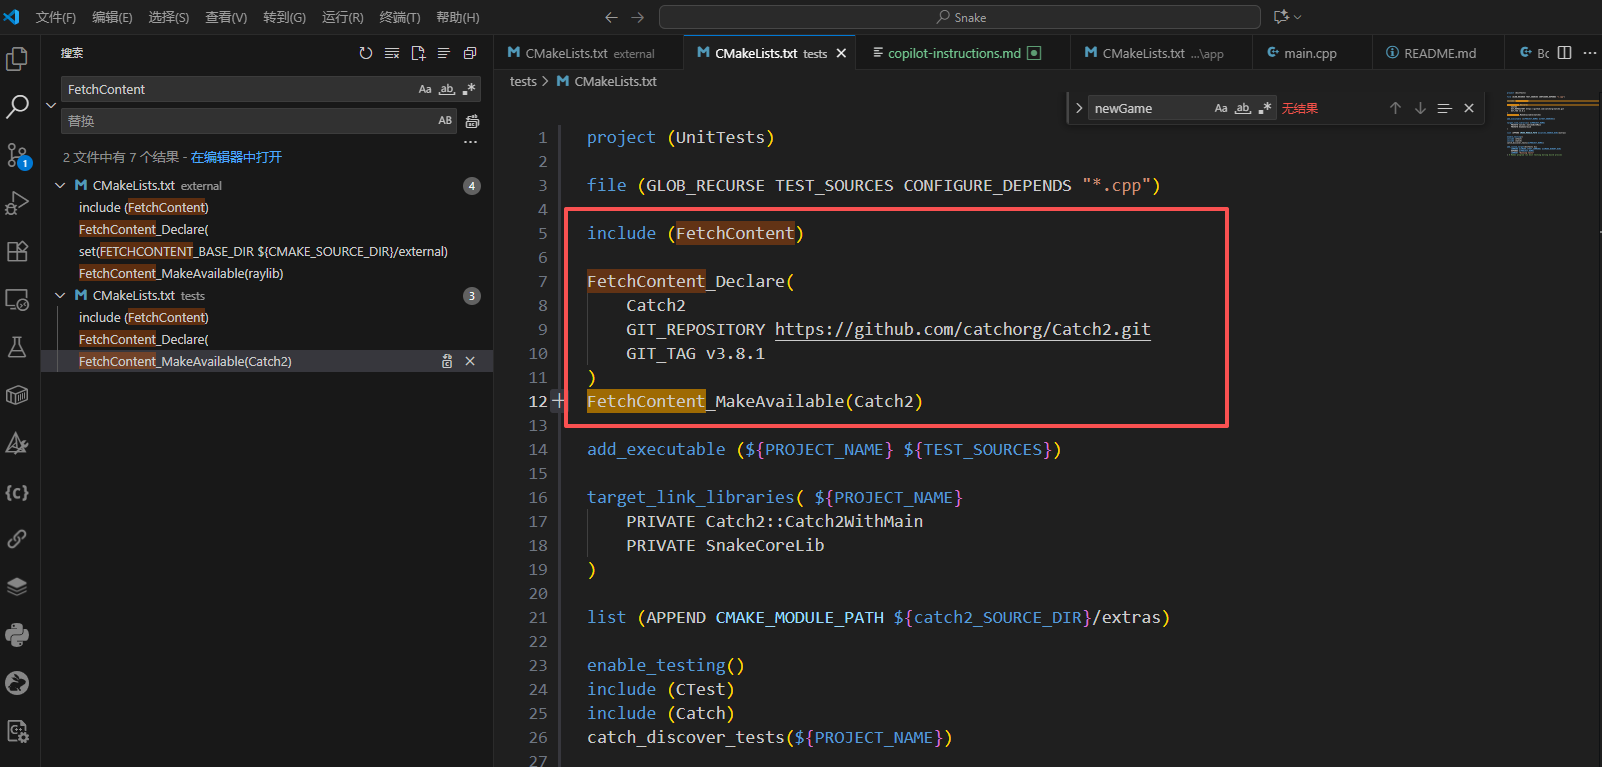This screenshot has width=1602, height=767.
Task: Open the Remote Explorer view
Action: click(x=17, y=299)
